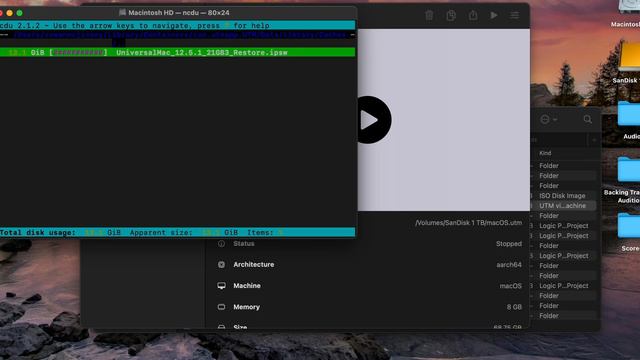Select the aarch64 architecture value

(509, 264)
